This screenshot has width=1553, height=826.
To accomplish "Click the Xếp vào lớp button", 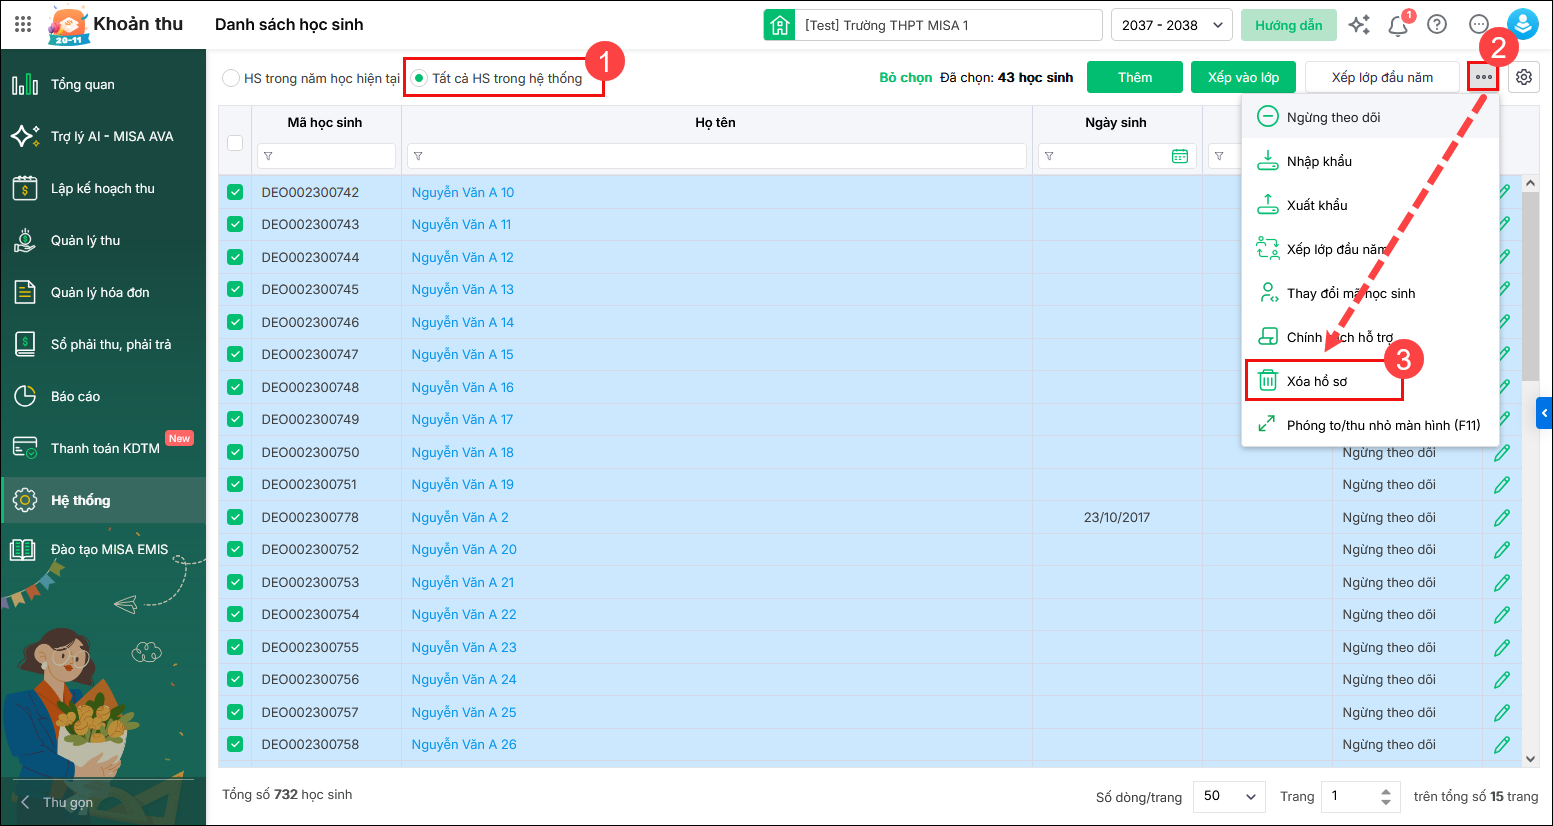I will [1243, 77].
